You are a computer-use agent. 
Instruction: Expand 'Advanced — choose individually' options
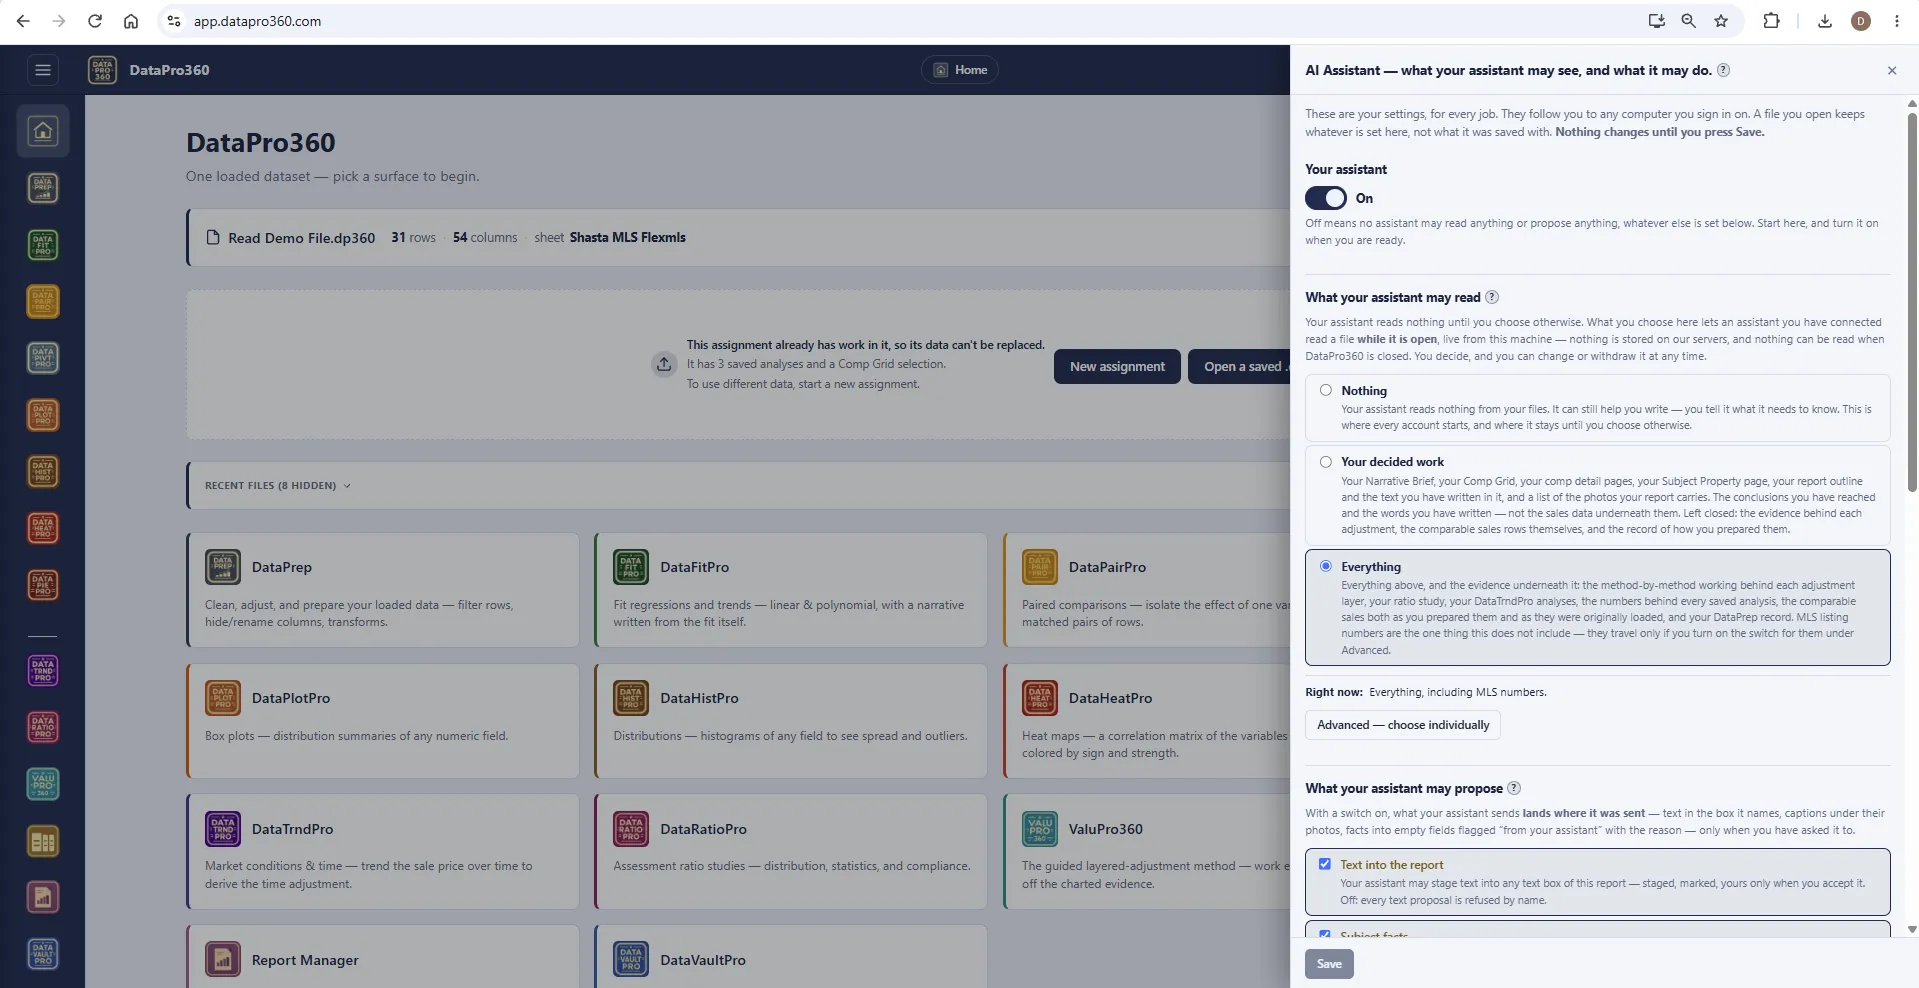[1402, 725]
